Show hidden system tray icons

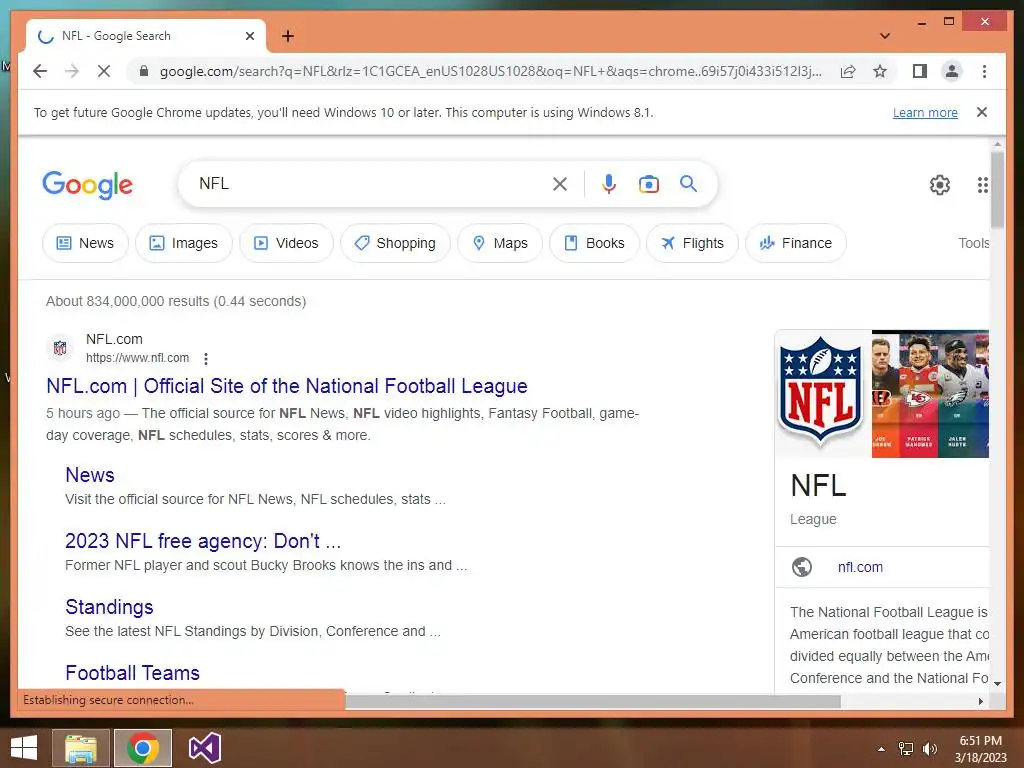(881, 749)
